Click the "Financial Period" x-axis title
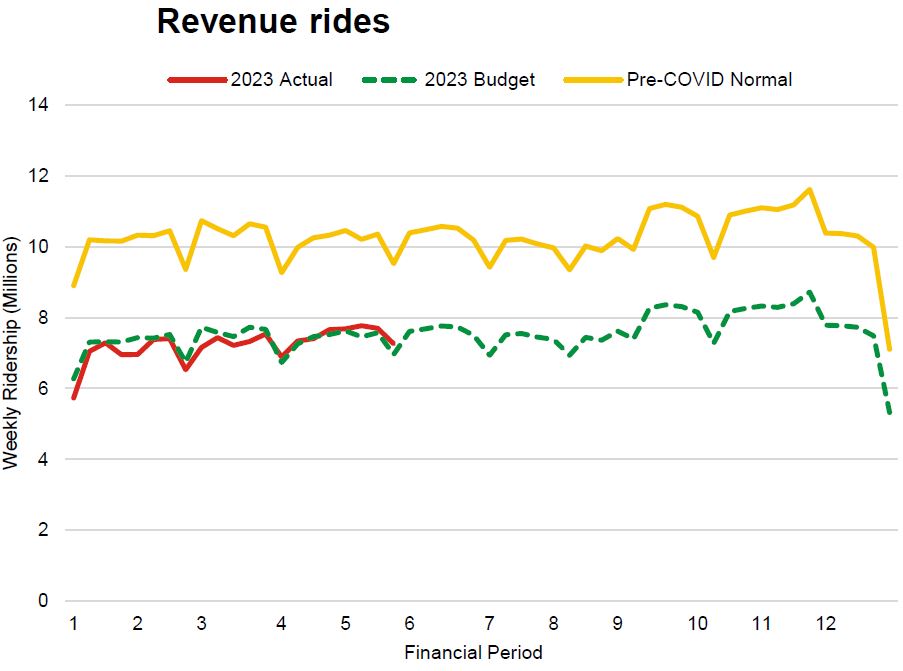Screen dimensions: 903x671 click(473, 653)
